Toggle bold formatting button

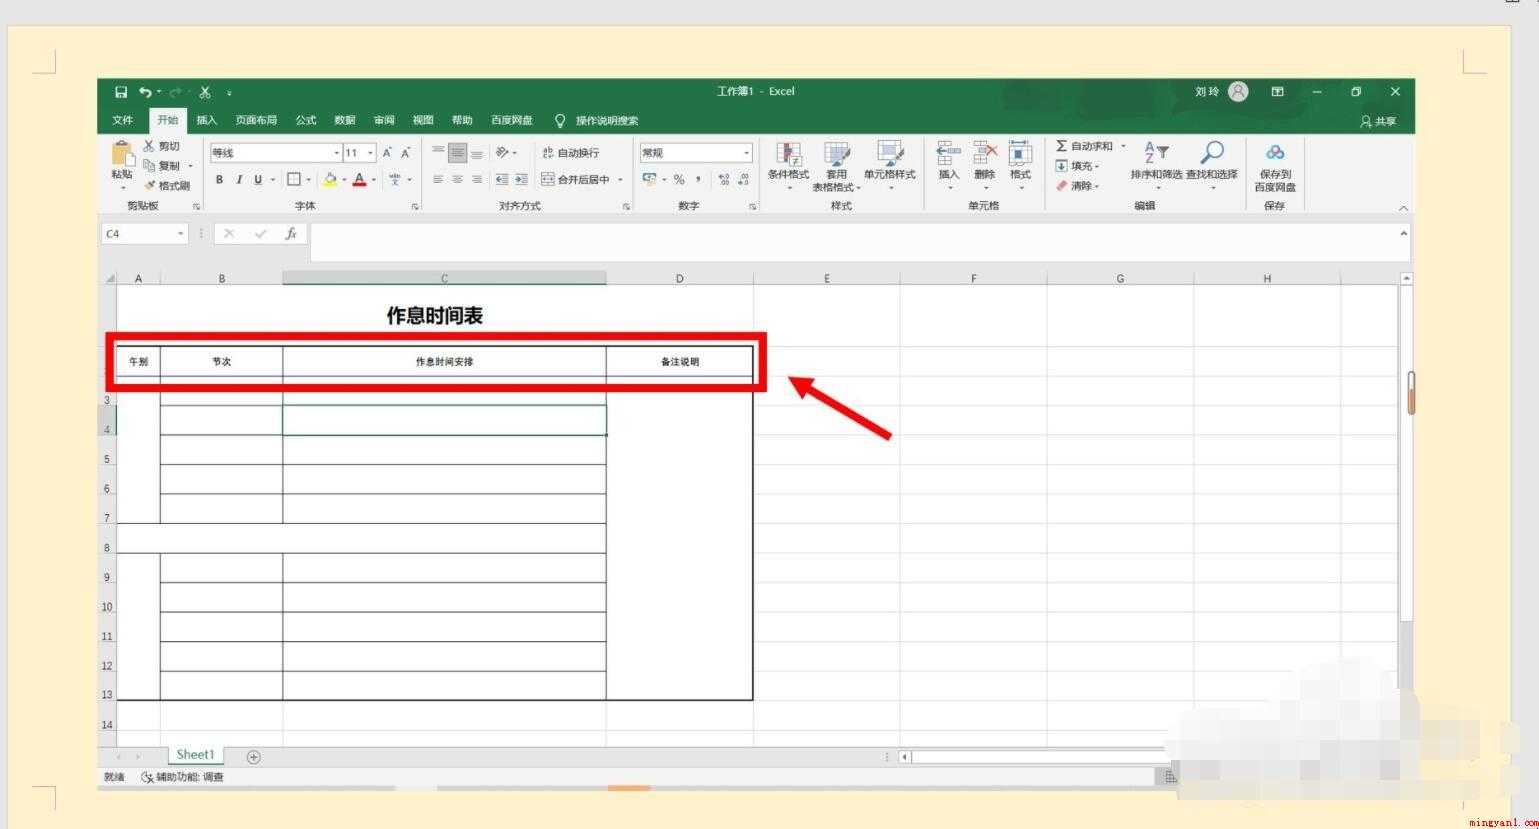click(219, 180)
